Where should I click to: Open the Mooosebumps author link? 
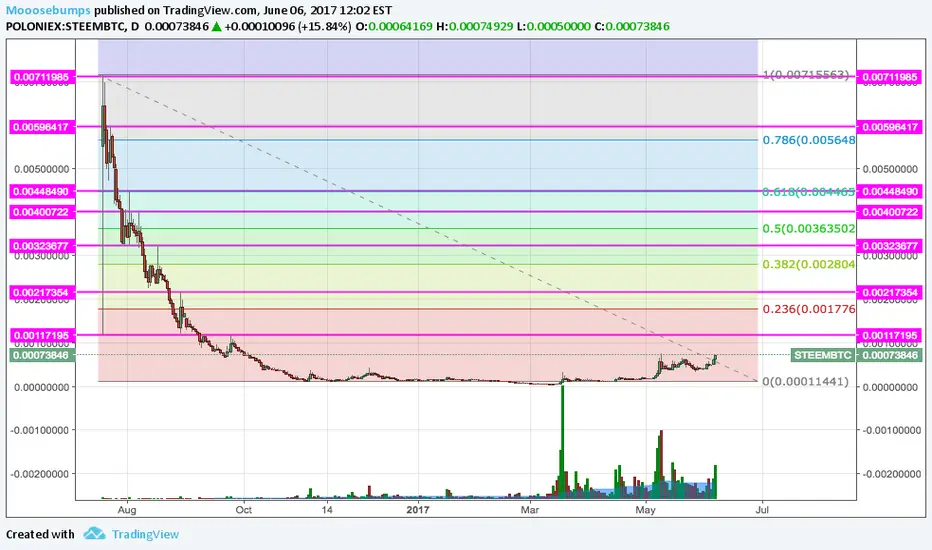click(x=48, y=10)
